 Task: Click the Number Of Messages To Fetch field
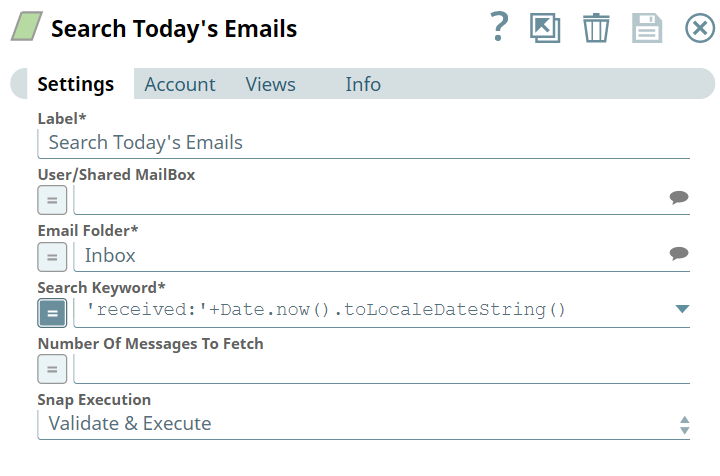(382, 369)
